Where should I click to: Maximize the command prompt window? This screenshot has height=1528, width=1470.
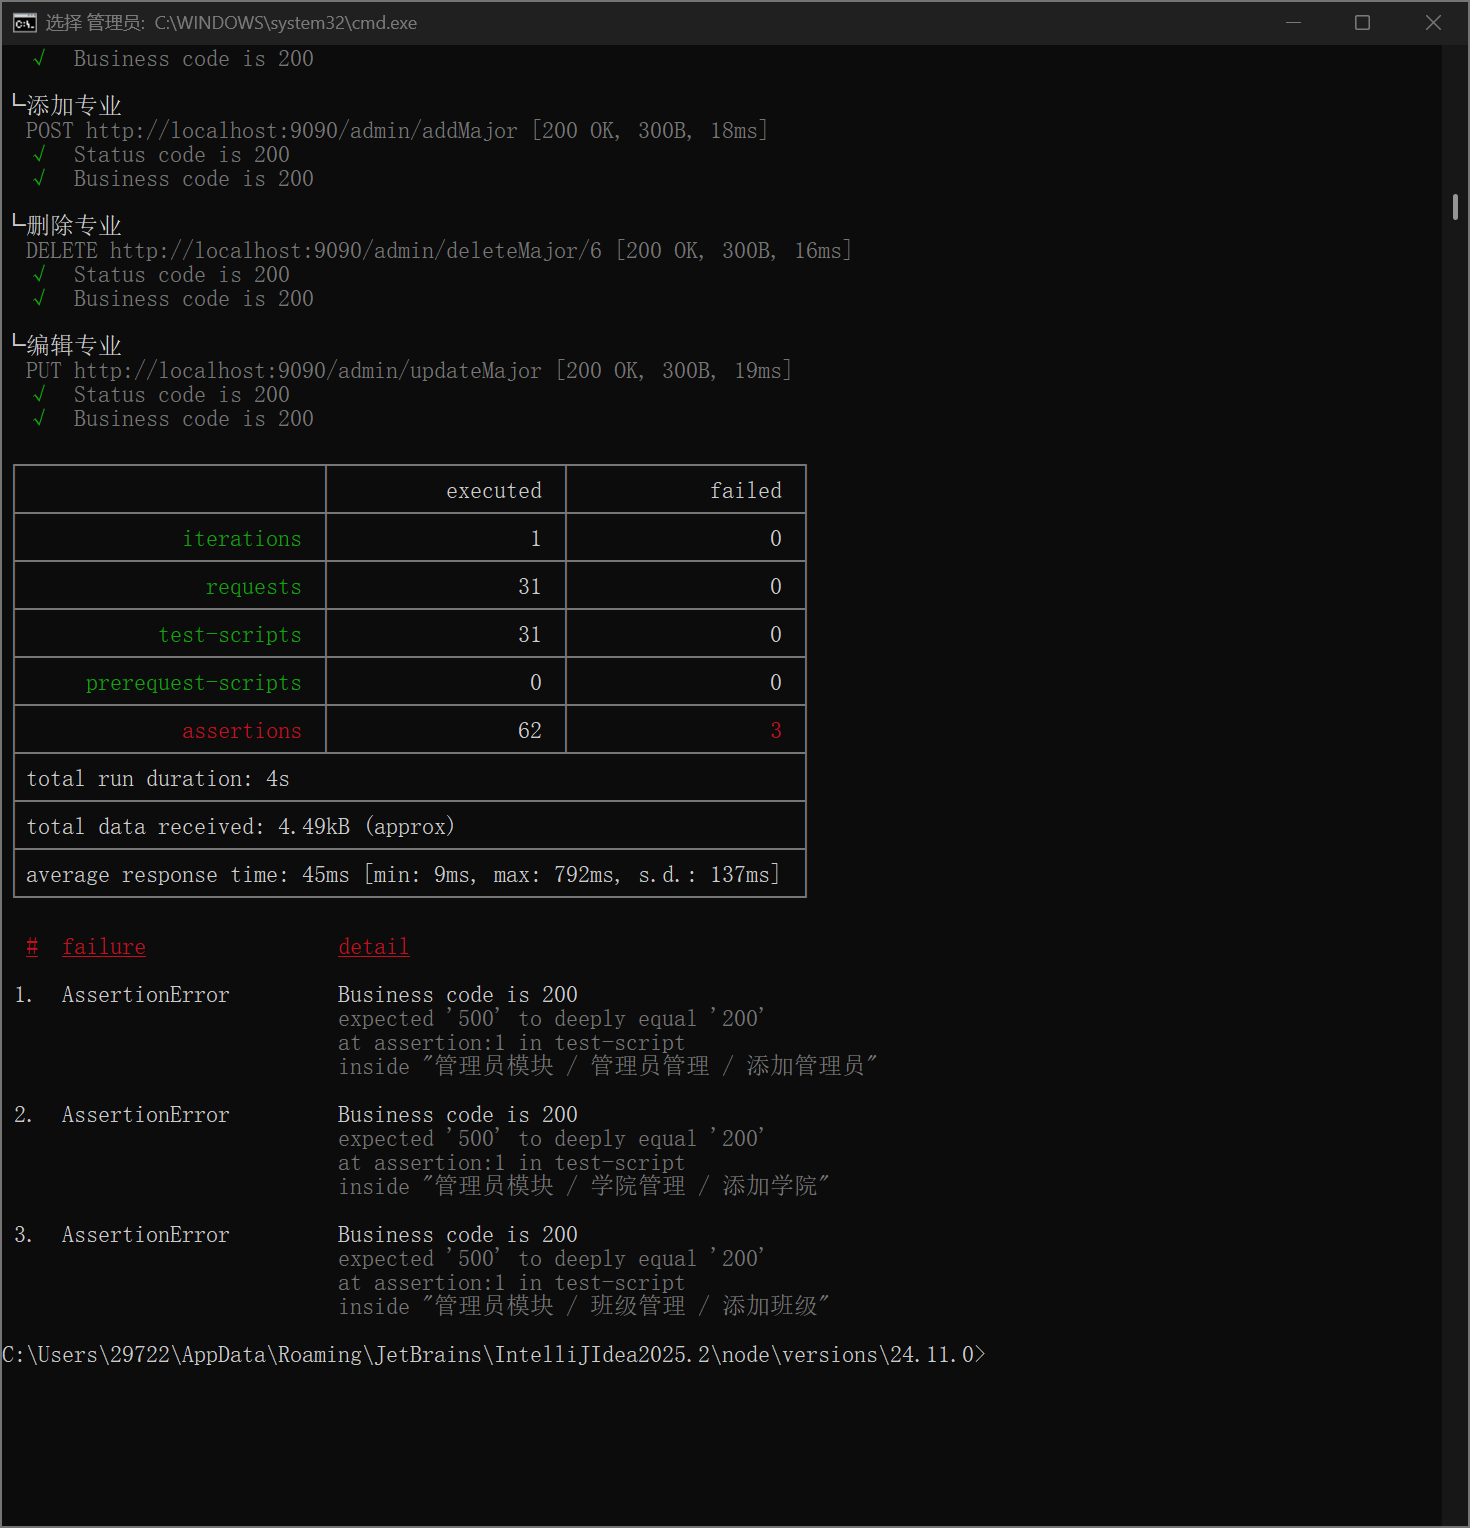[x=1362, y=22]
